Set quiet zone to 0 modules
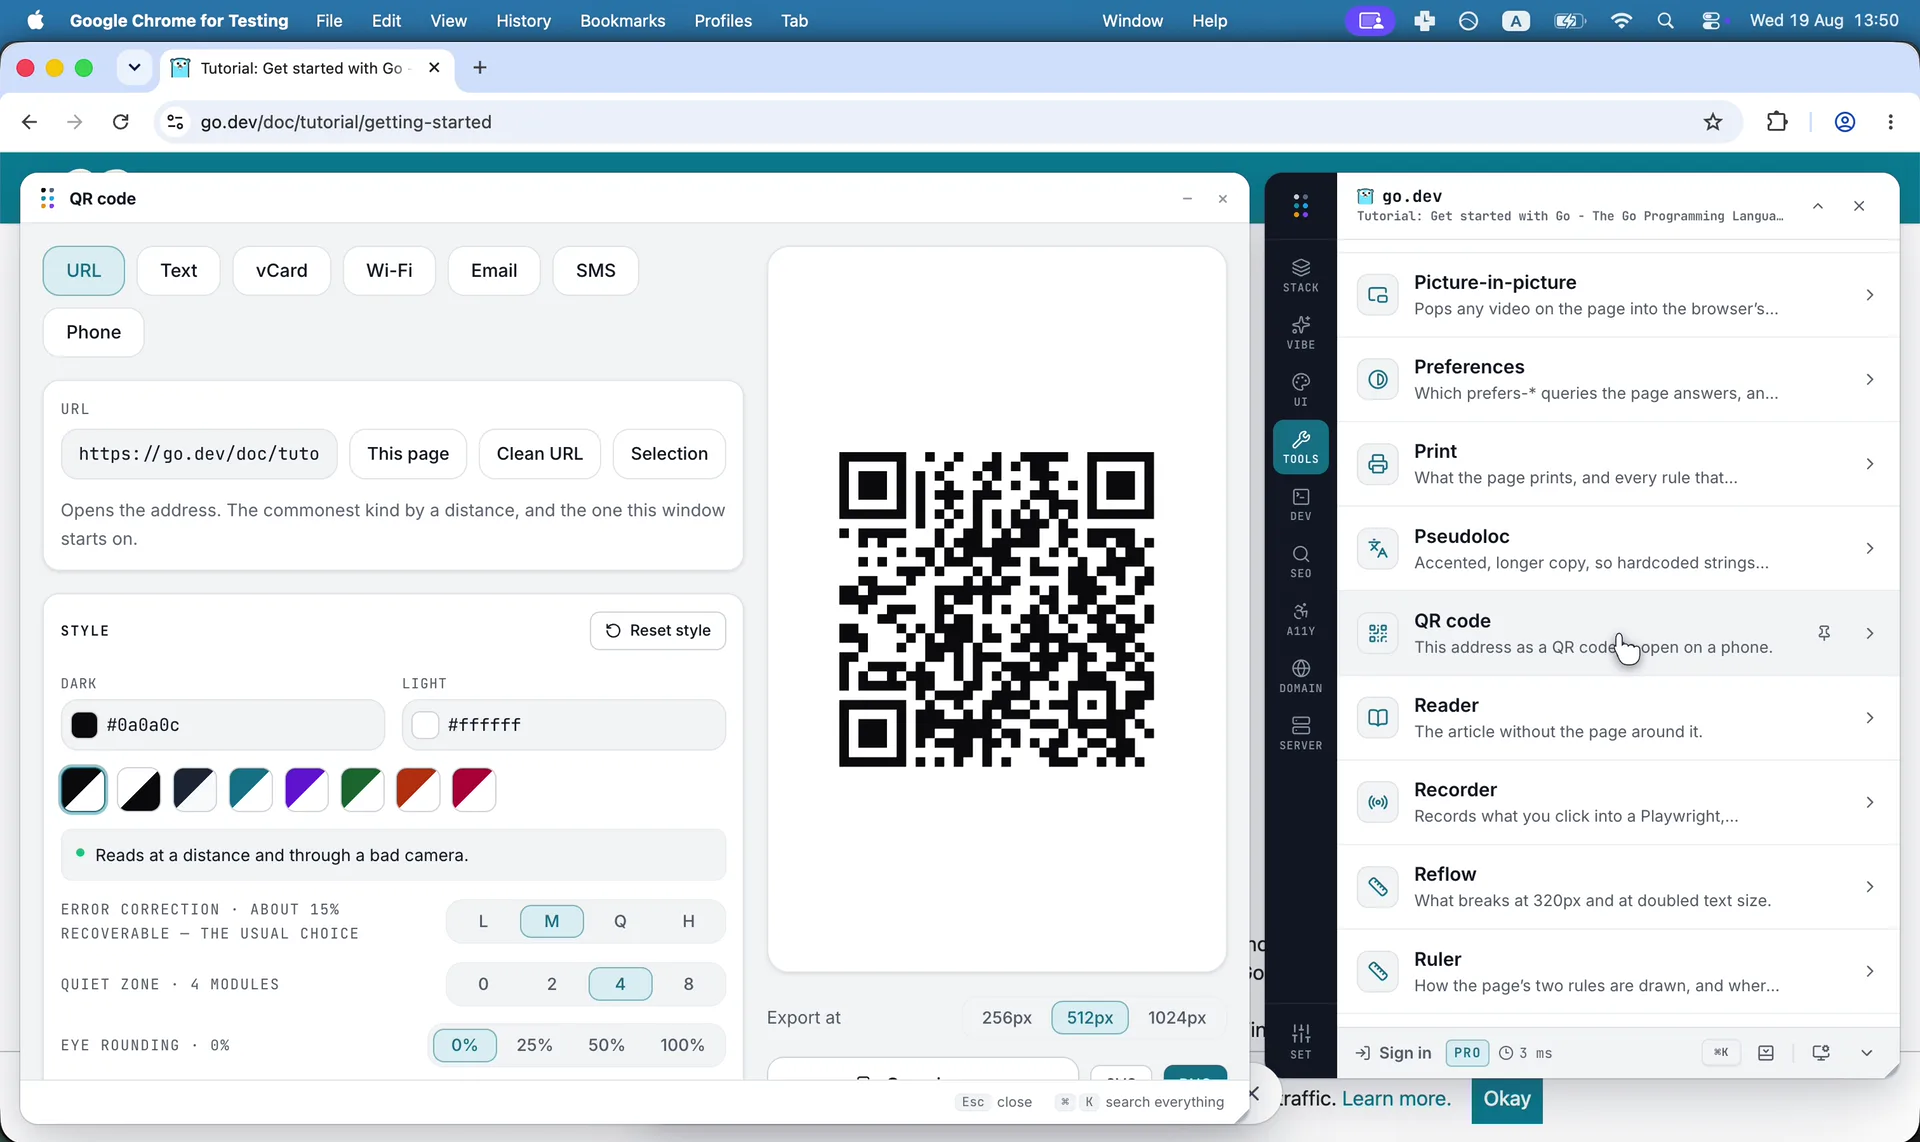The image size is (1920, 1142). tap(483, 984)
